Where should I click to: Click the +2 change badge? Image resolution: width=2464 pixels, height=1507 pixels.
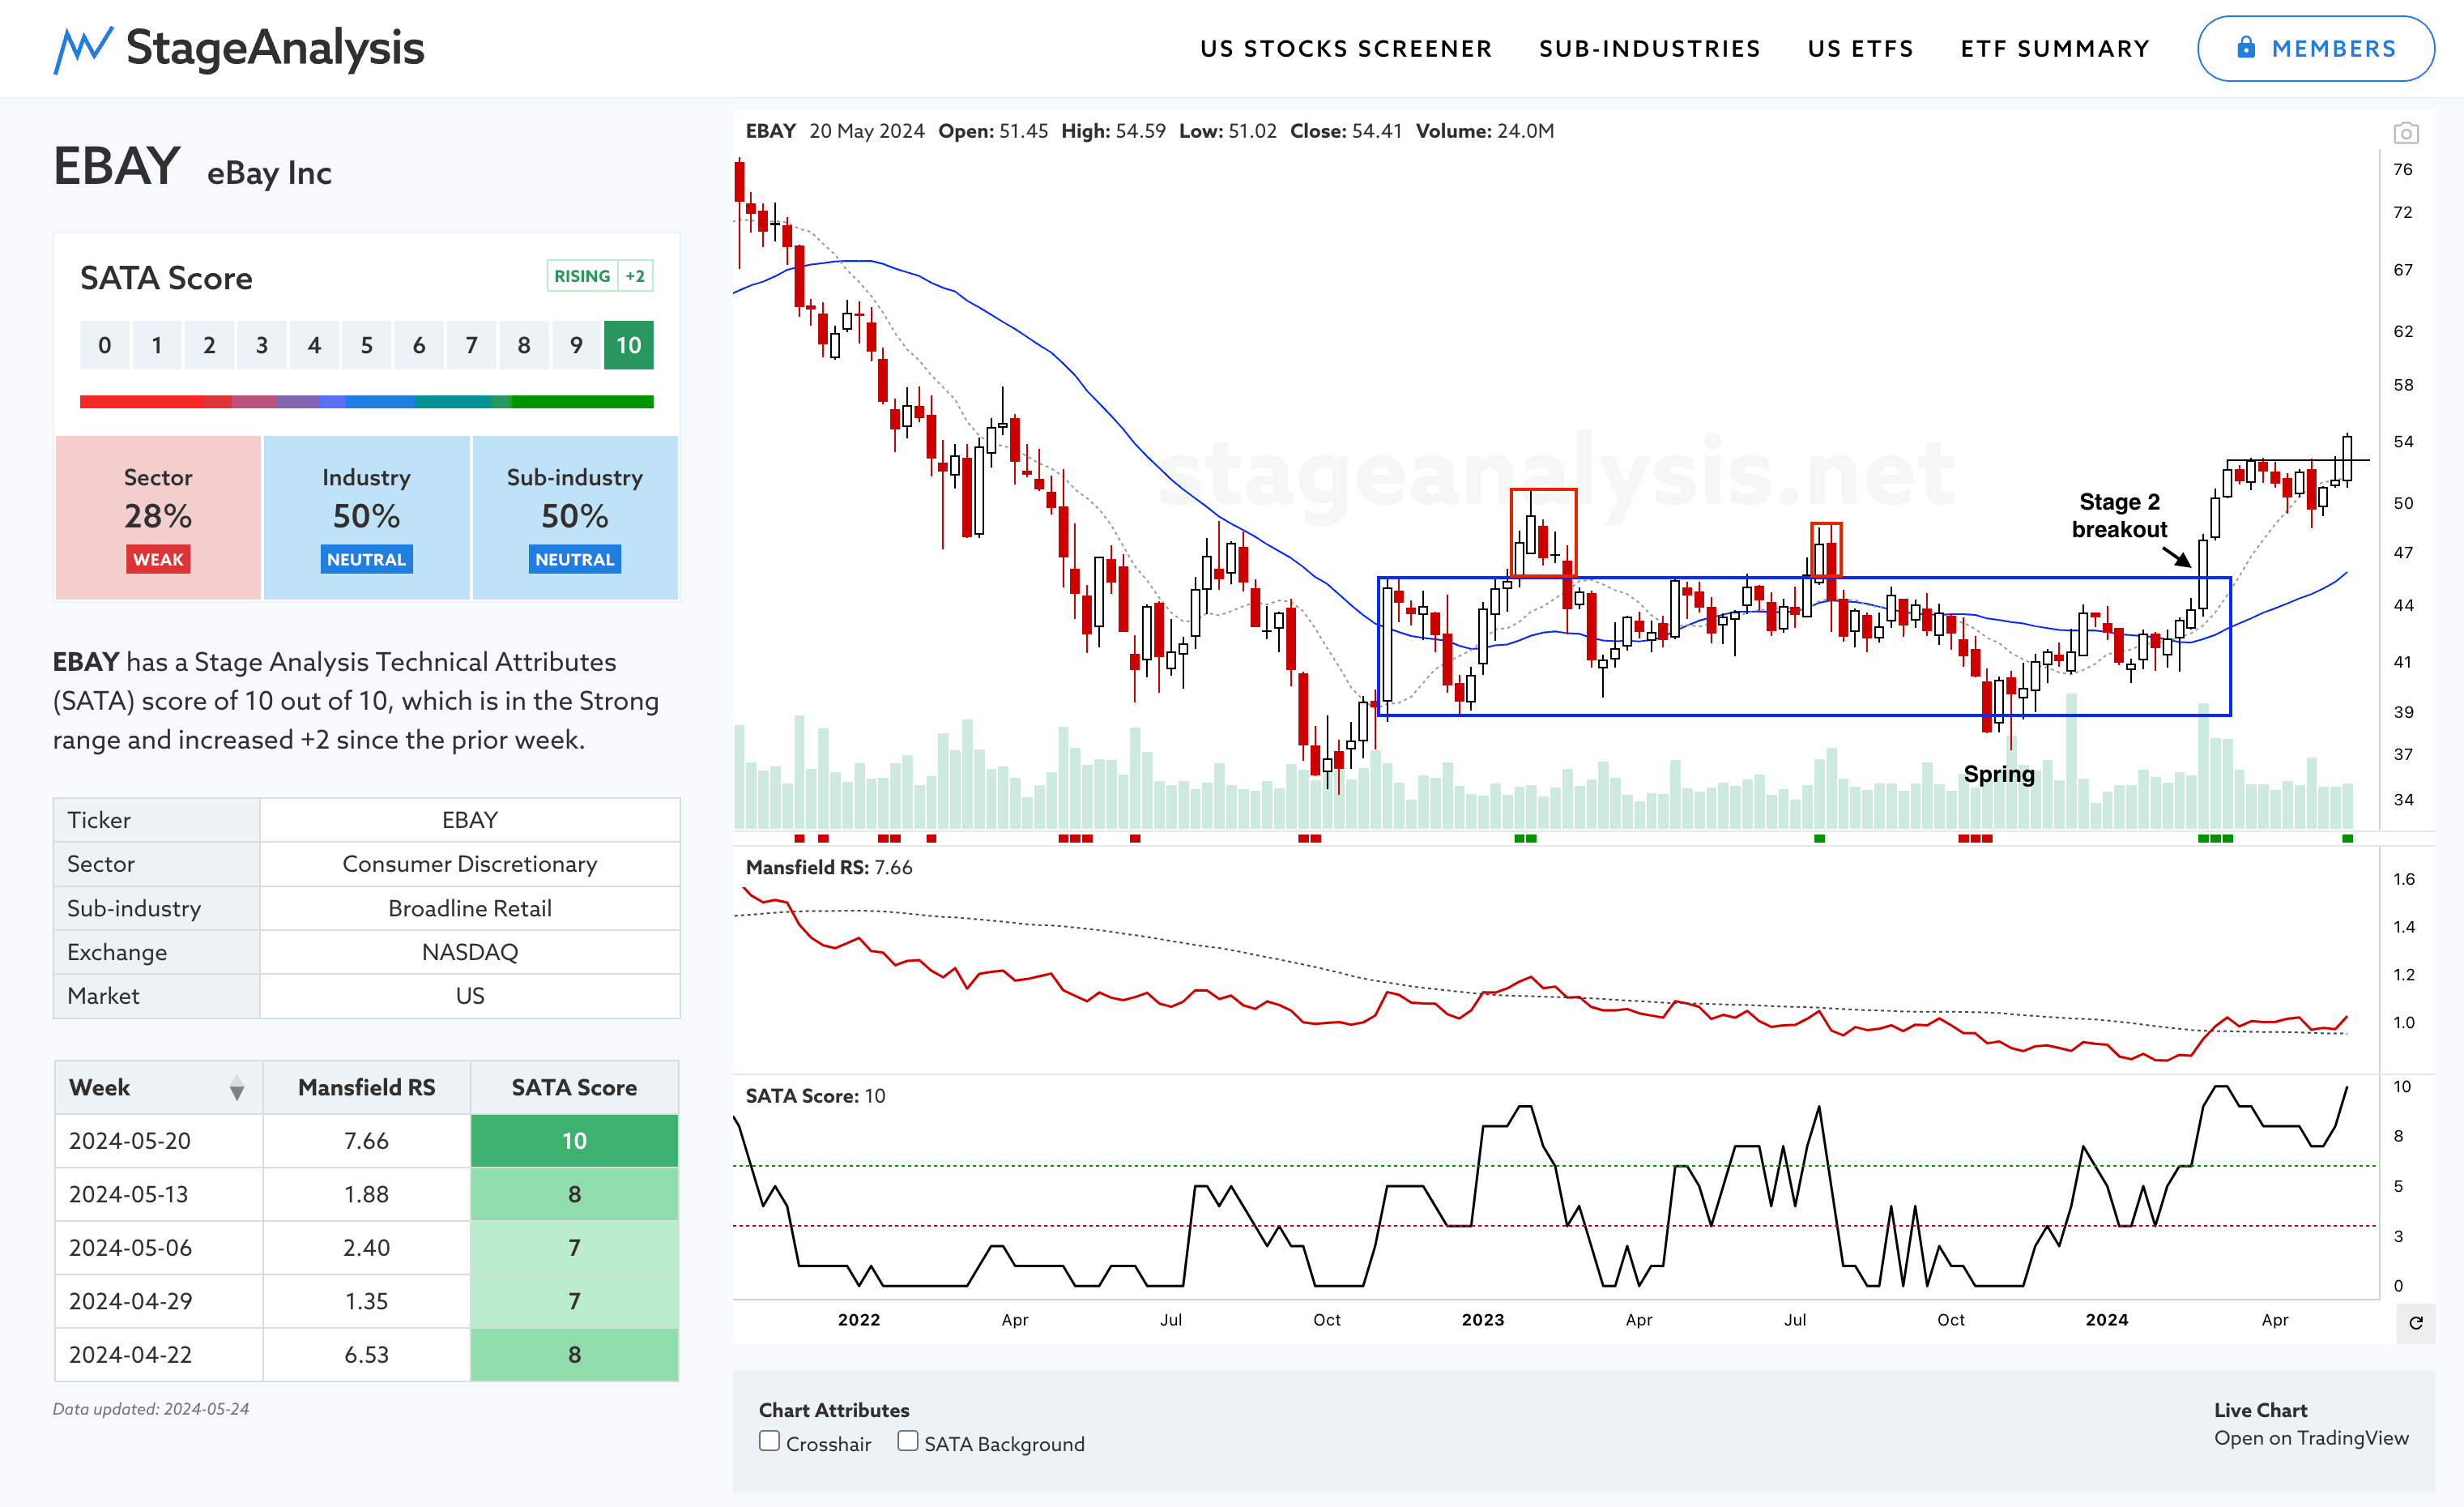coord(635,276)
